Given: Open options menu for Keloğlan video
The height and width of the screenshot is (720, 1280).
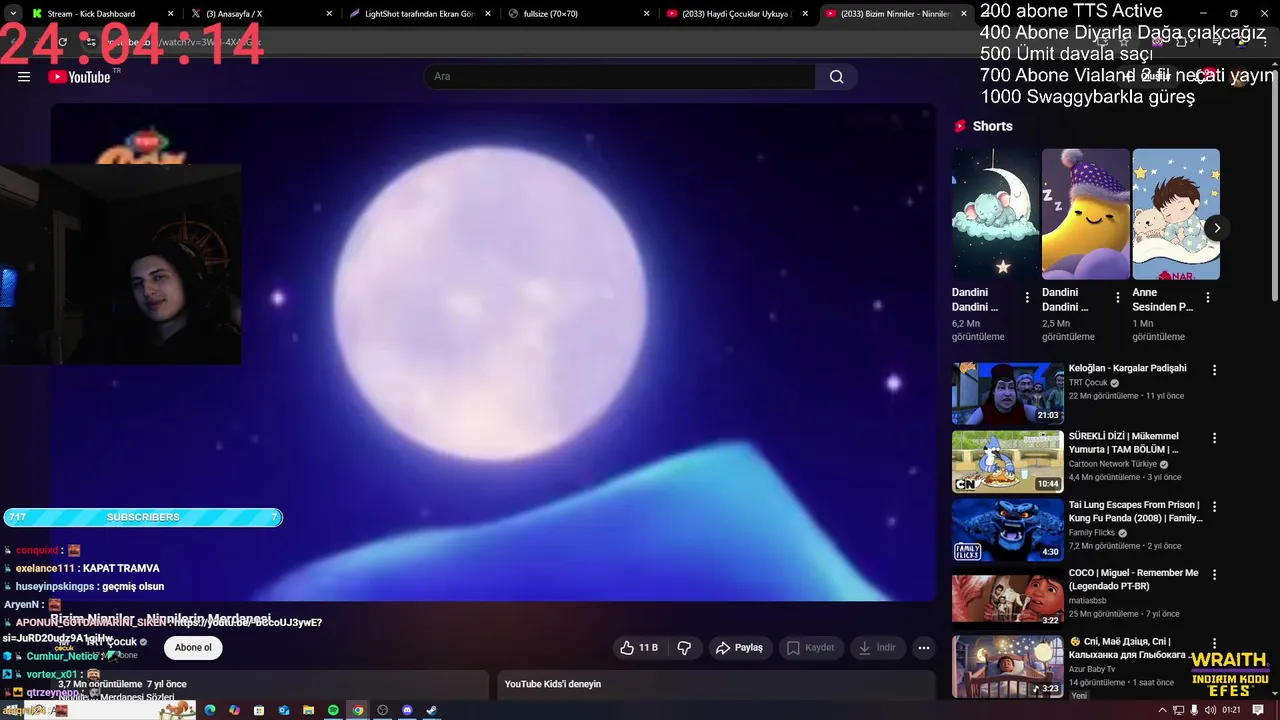Looking at the screenshot, I should pos(1215,370).
